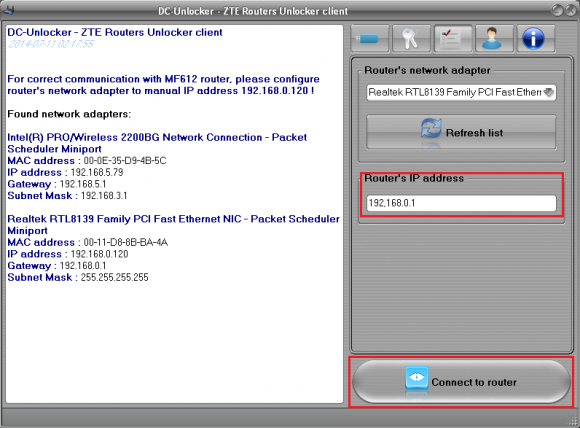Click the Realtek RTL8139 adapter name in the log
Screen dimensions: 580x428
(x=173, y=225)
